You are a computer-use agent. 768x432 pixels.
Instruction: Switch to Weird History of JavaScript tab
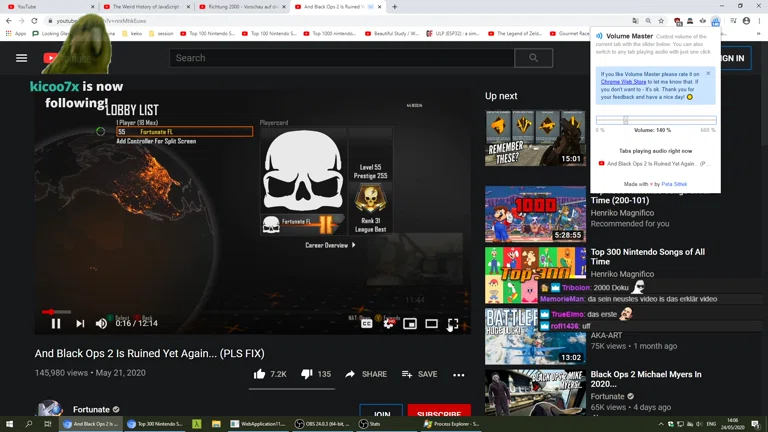tap(146, 7)
